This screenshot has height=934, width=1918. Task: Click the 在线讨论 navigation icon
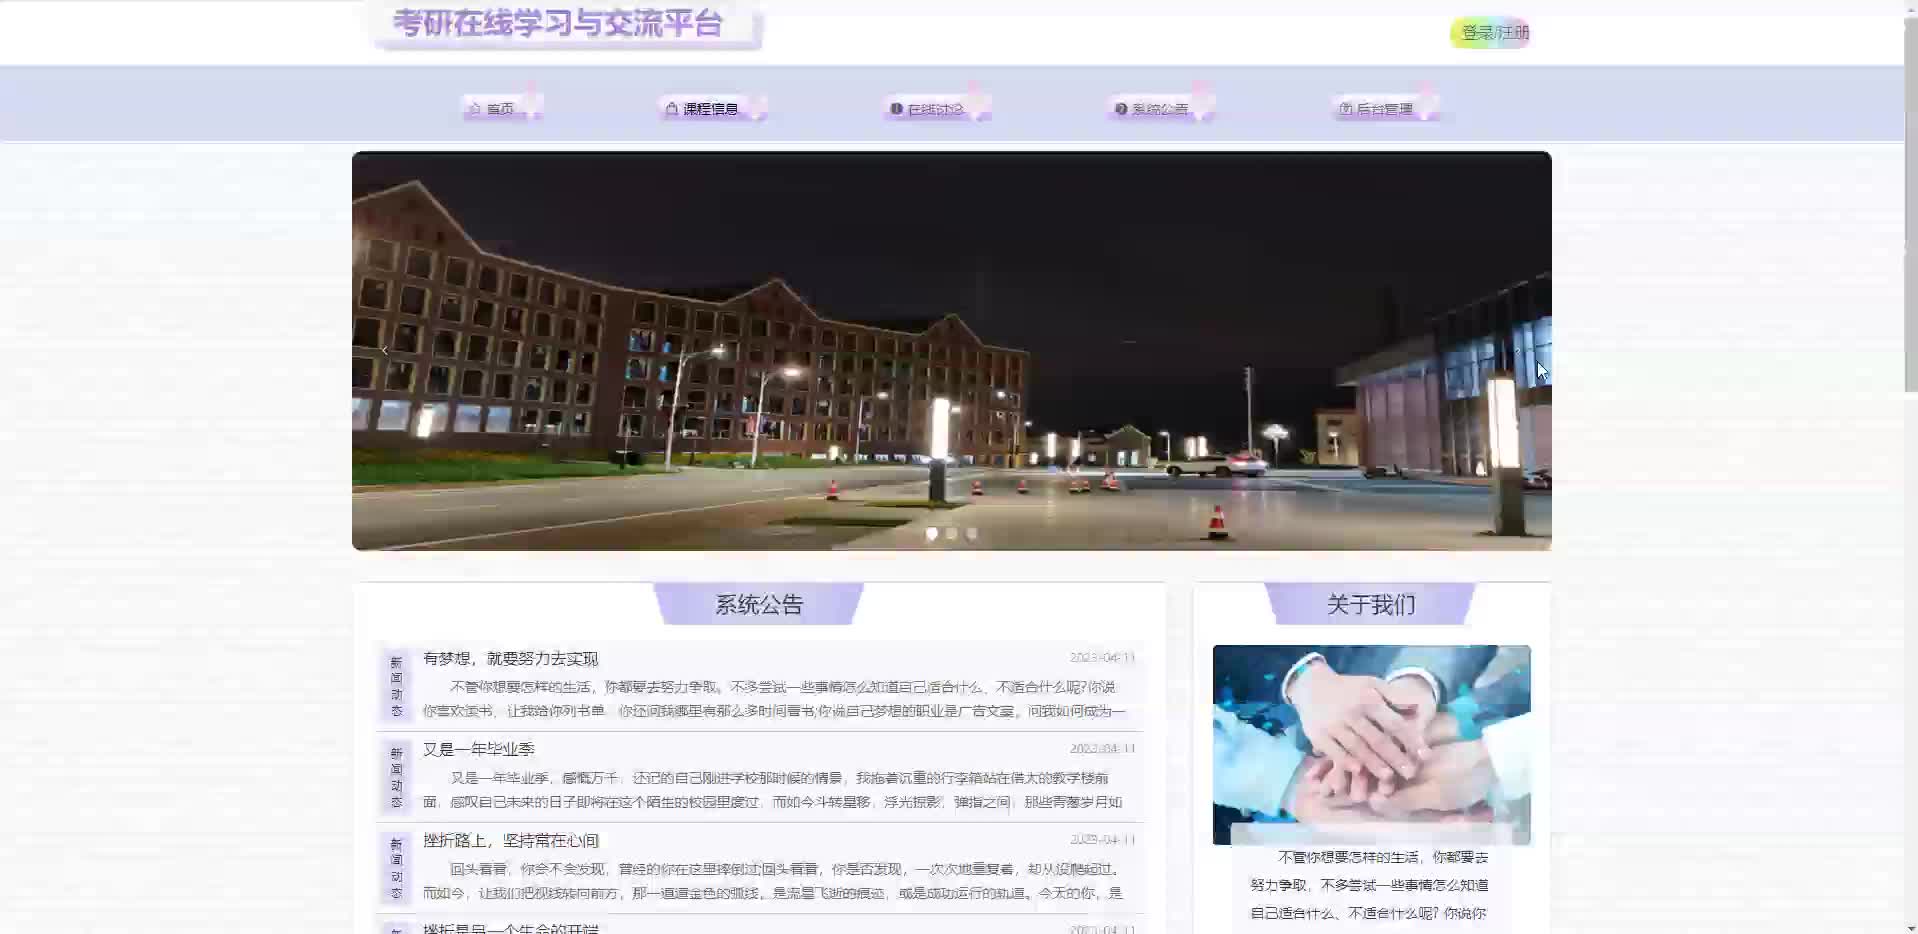(896, 109)
